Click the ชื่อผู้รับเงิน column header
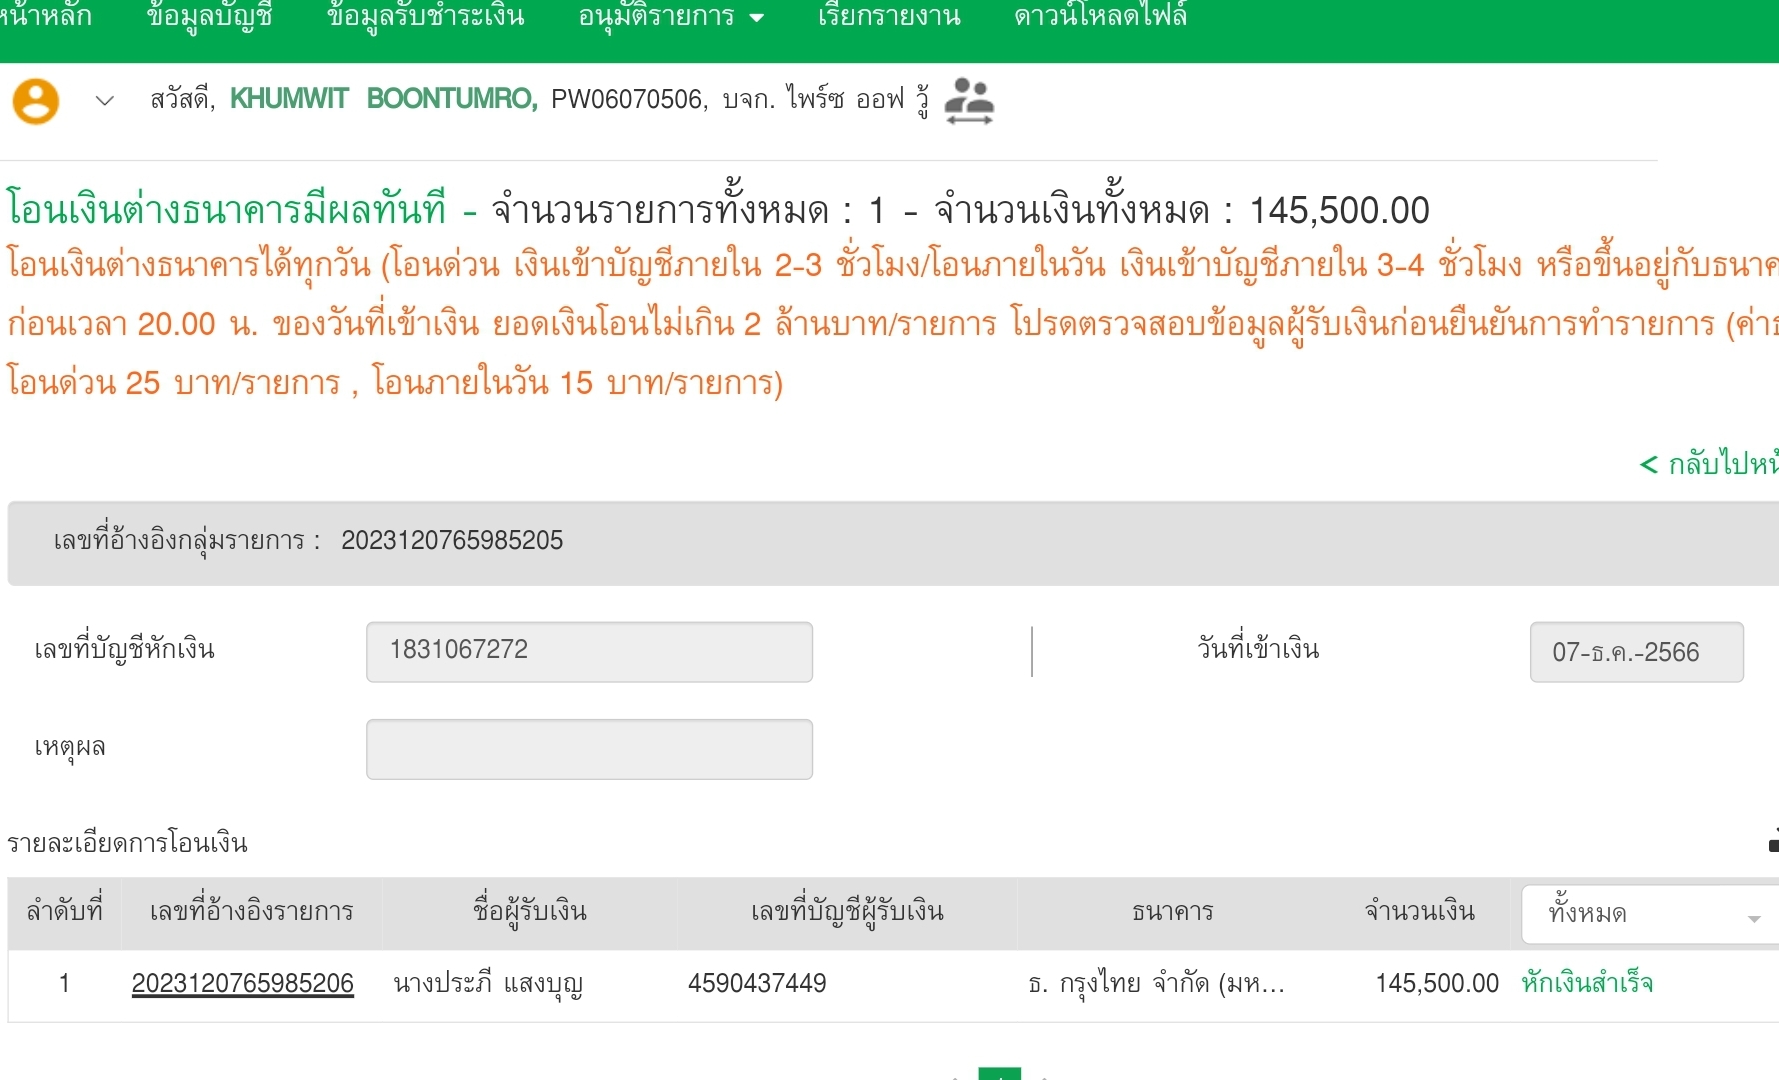Screen dimensions: 1779x1080 pos(529,912)
